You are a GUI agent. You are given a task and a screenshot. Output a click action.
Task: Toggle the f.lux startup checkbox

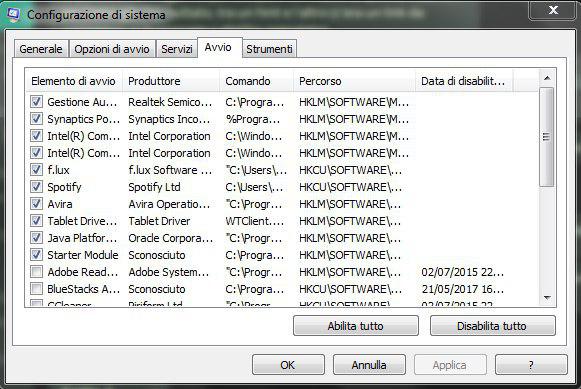tap(36, 170)
